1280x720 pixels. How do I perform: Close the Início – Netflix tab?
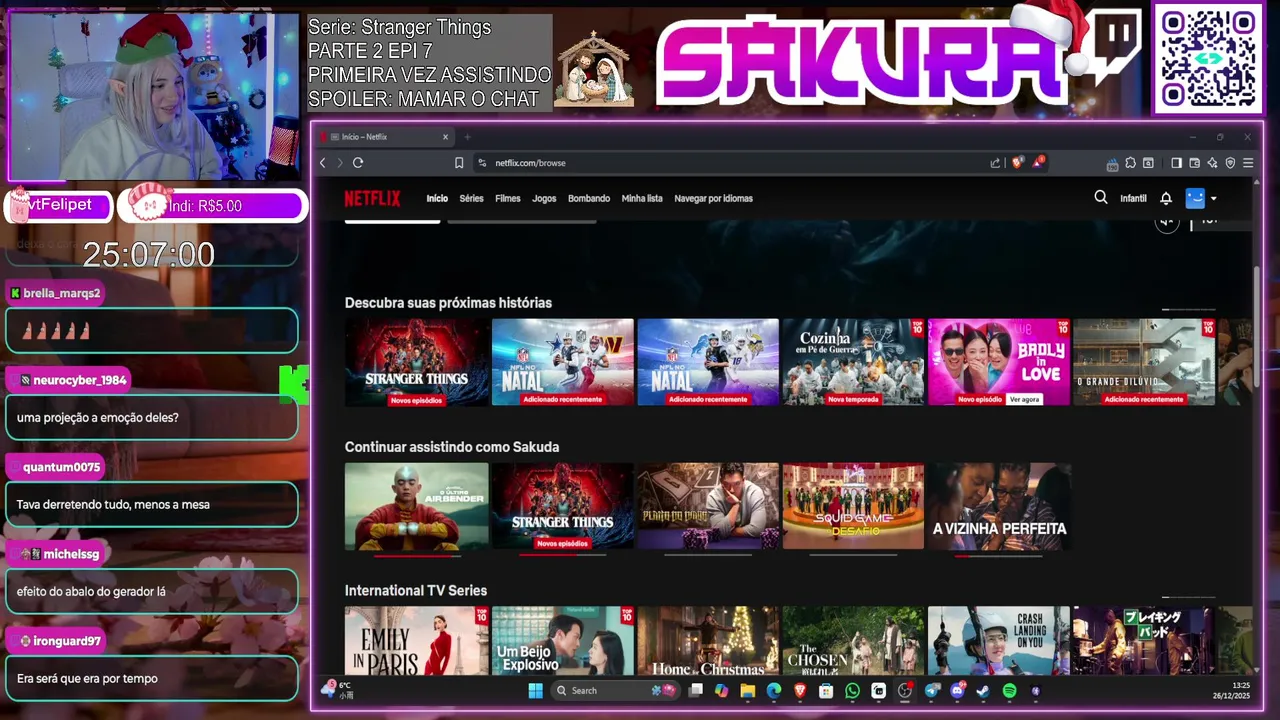446,137
